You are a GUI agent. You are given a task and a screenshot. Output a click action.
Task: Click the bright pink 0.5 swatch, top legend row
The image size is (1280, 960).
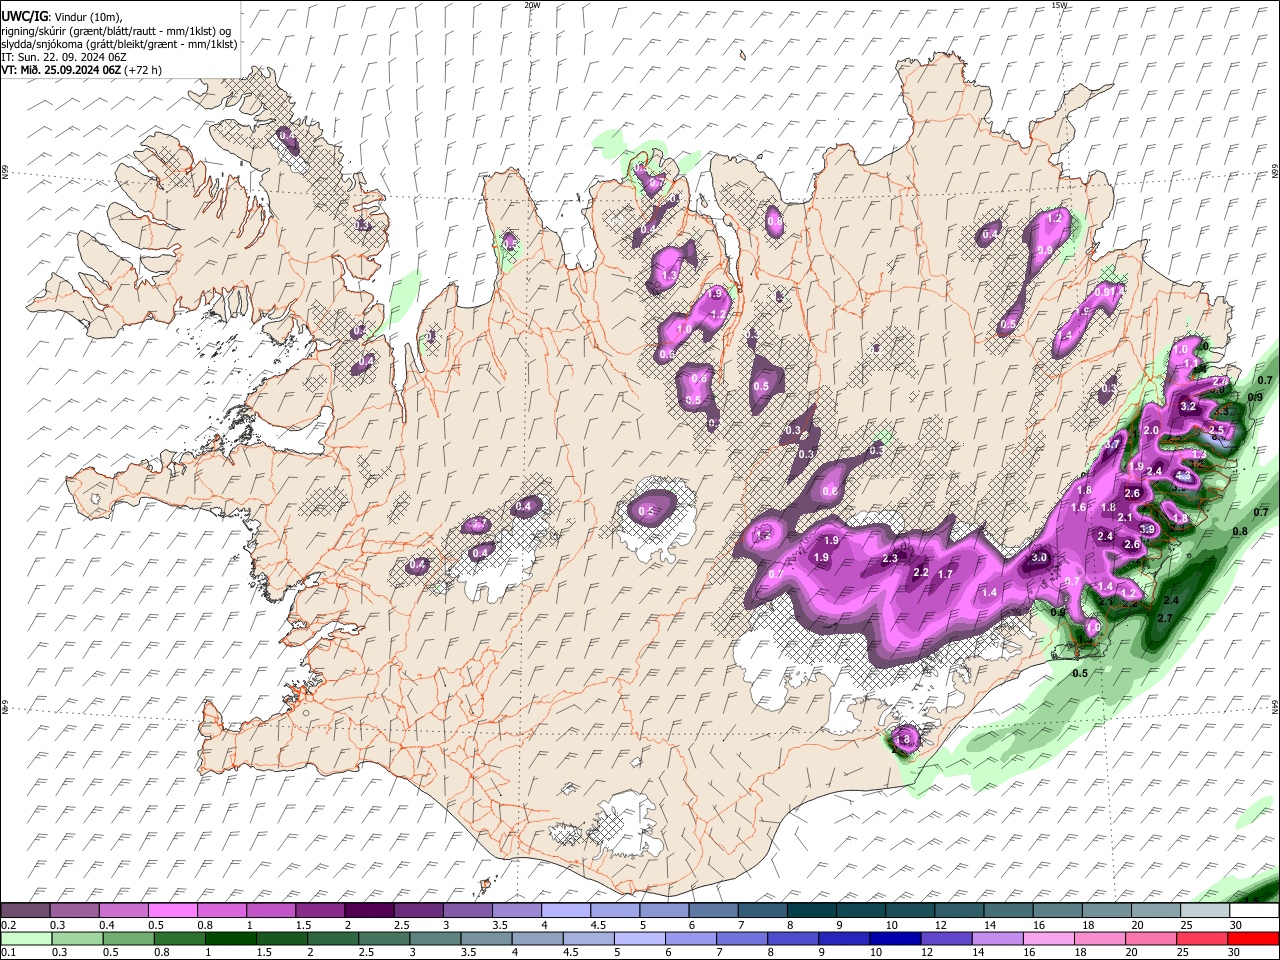172,910
